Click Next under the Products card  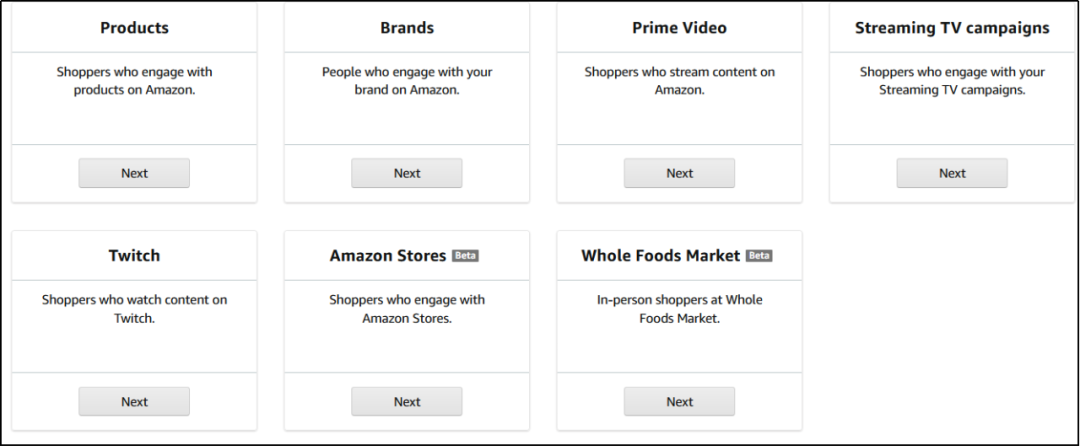134,173
